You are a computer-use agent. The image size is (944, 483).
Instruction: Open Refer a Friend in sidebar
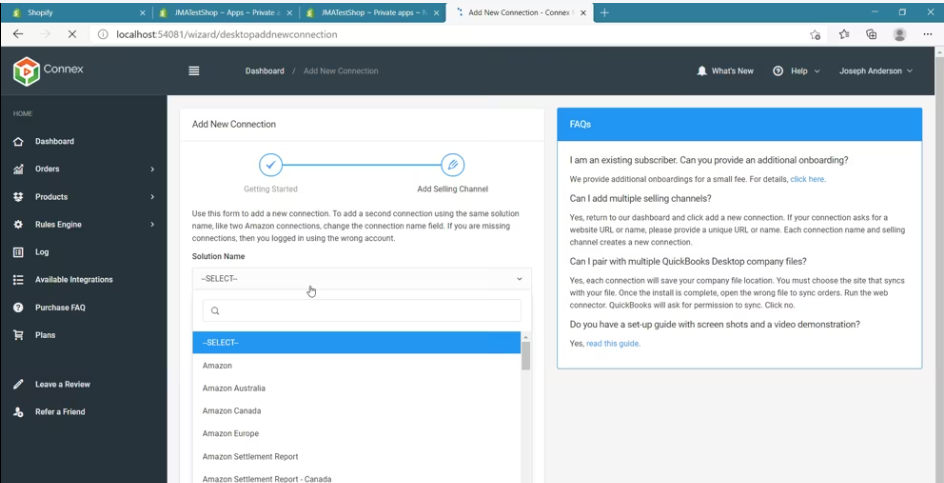[x=60, y=412]
